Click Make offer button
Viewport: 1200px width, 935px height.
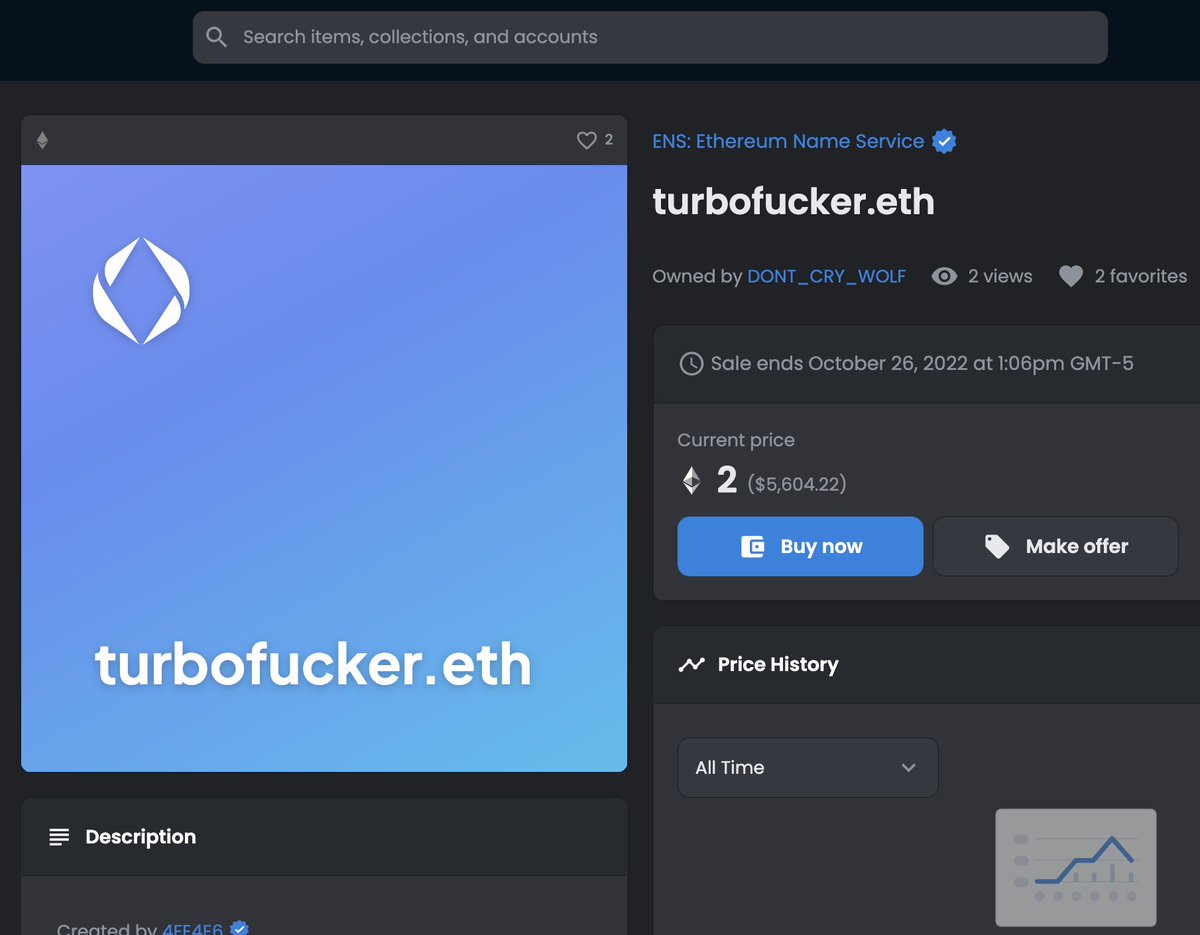click(x=1056, y=546)
